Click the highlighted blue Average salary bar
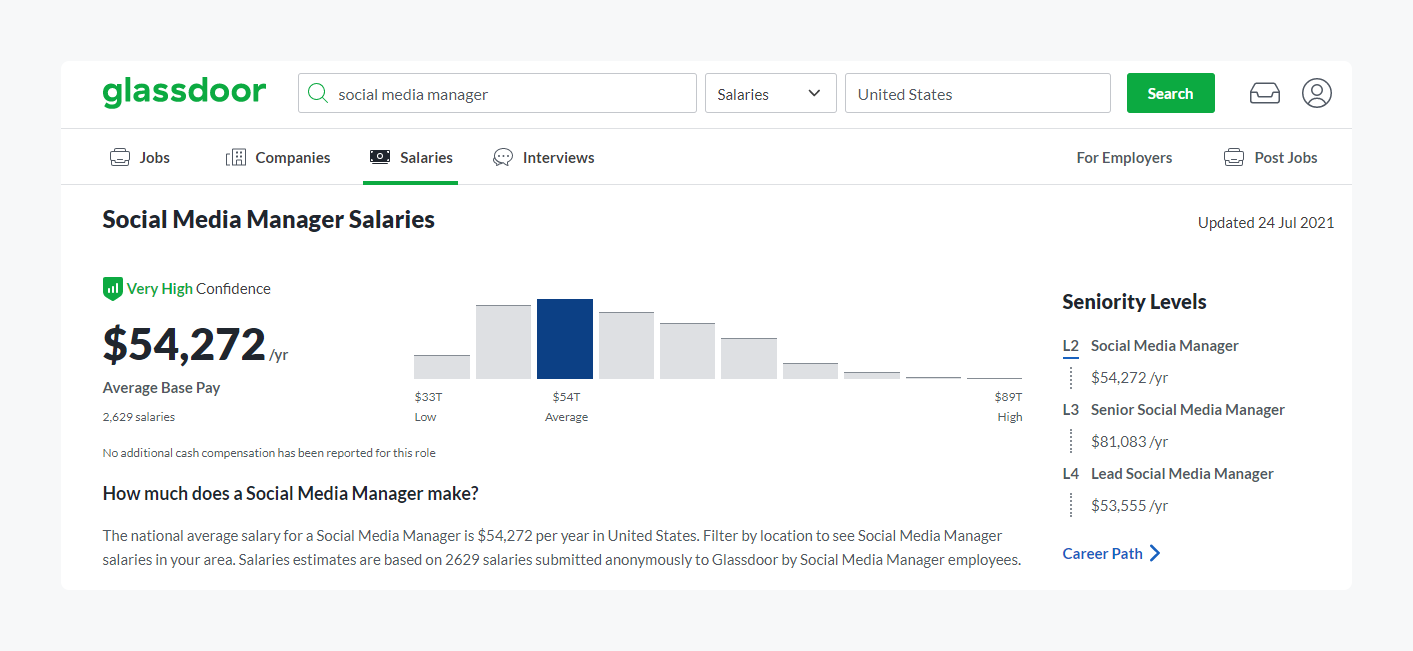1413x651 pixels. click(565, 339)
